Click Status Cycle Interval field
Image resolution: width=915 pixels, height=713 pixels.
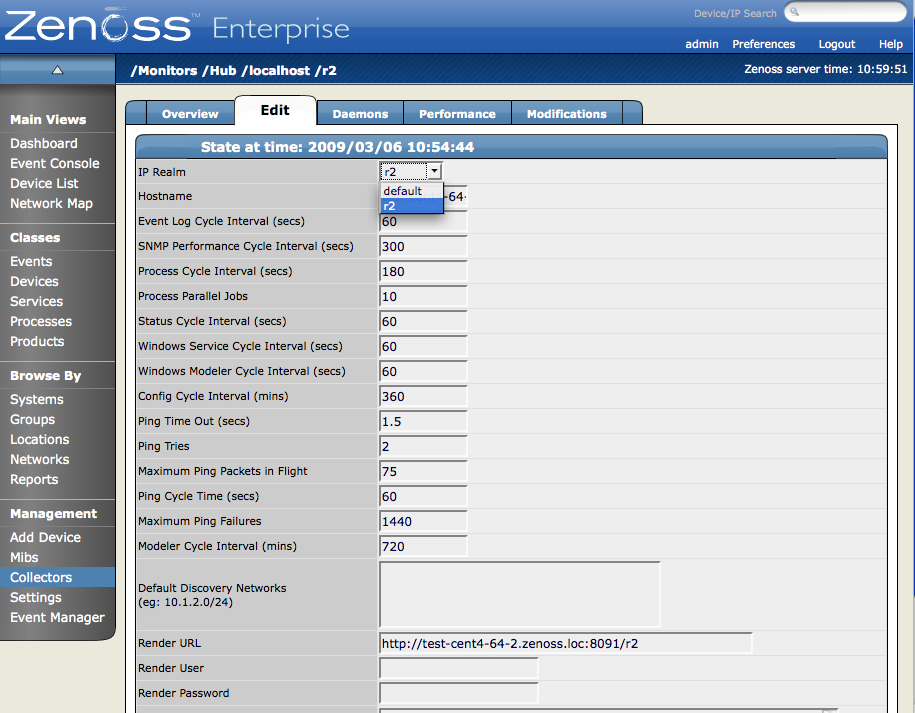(423, 321)
